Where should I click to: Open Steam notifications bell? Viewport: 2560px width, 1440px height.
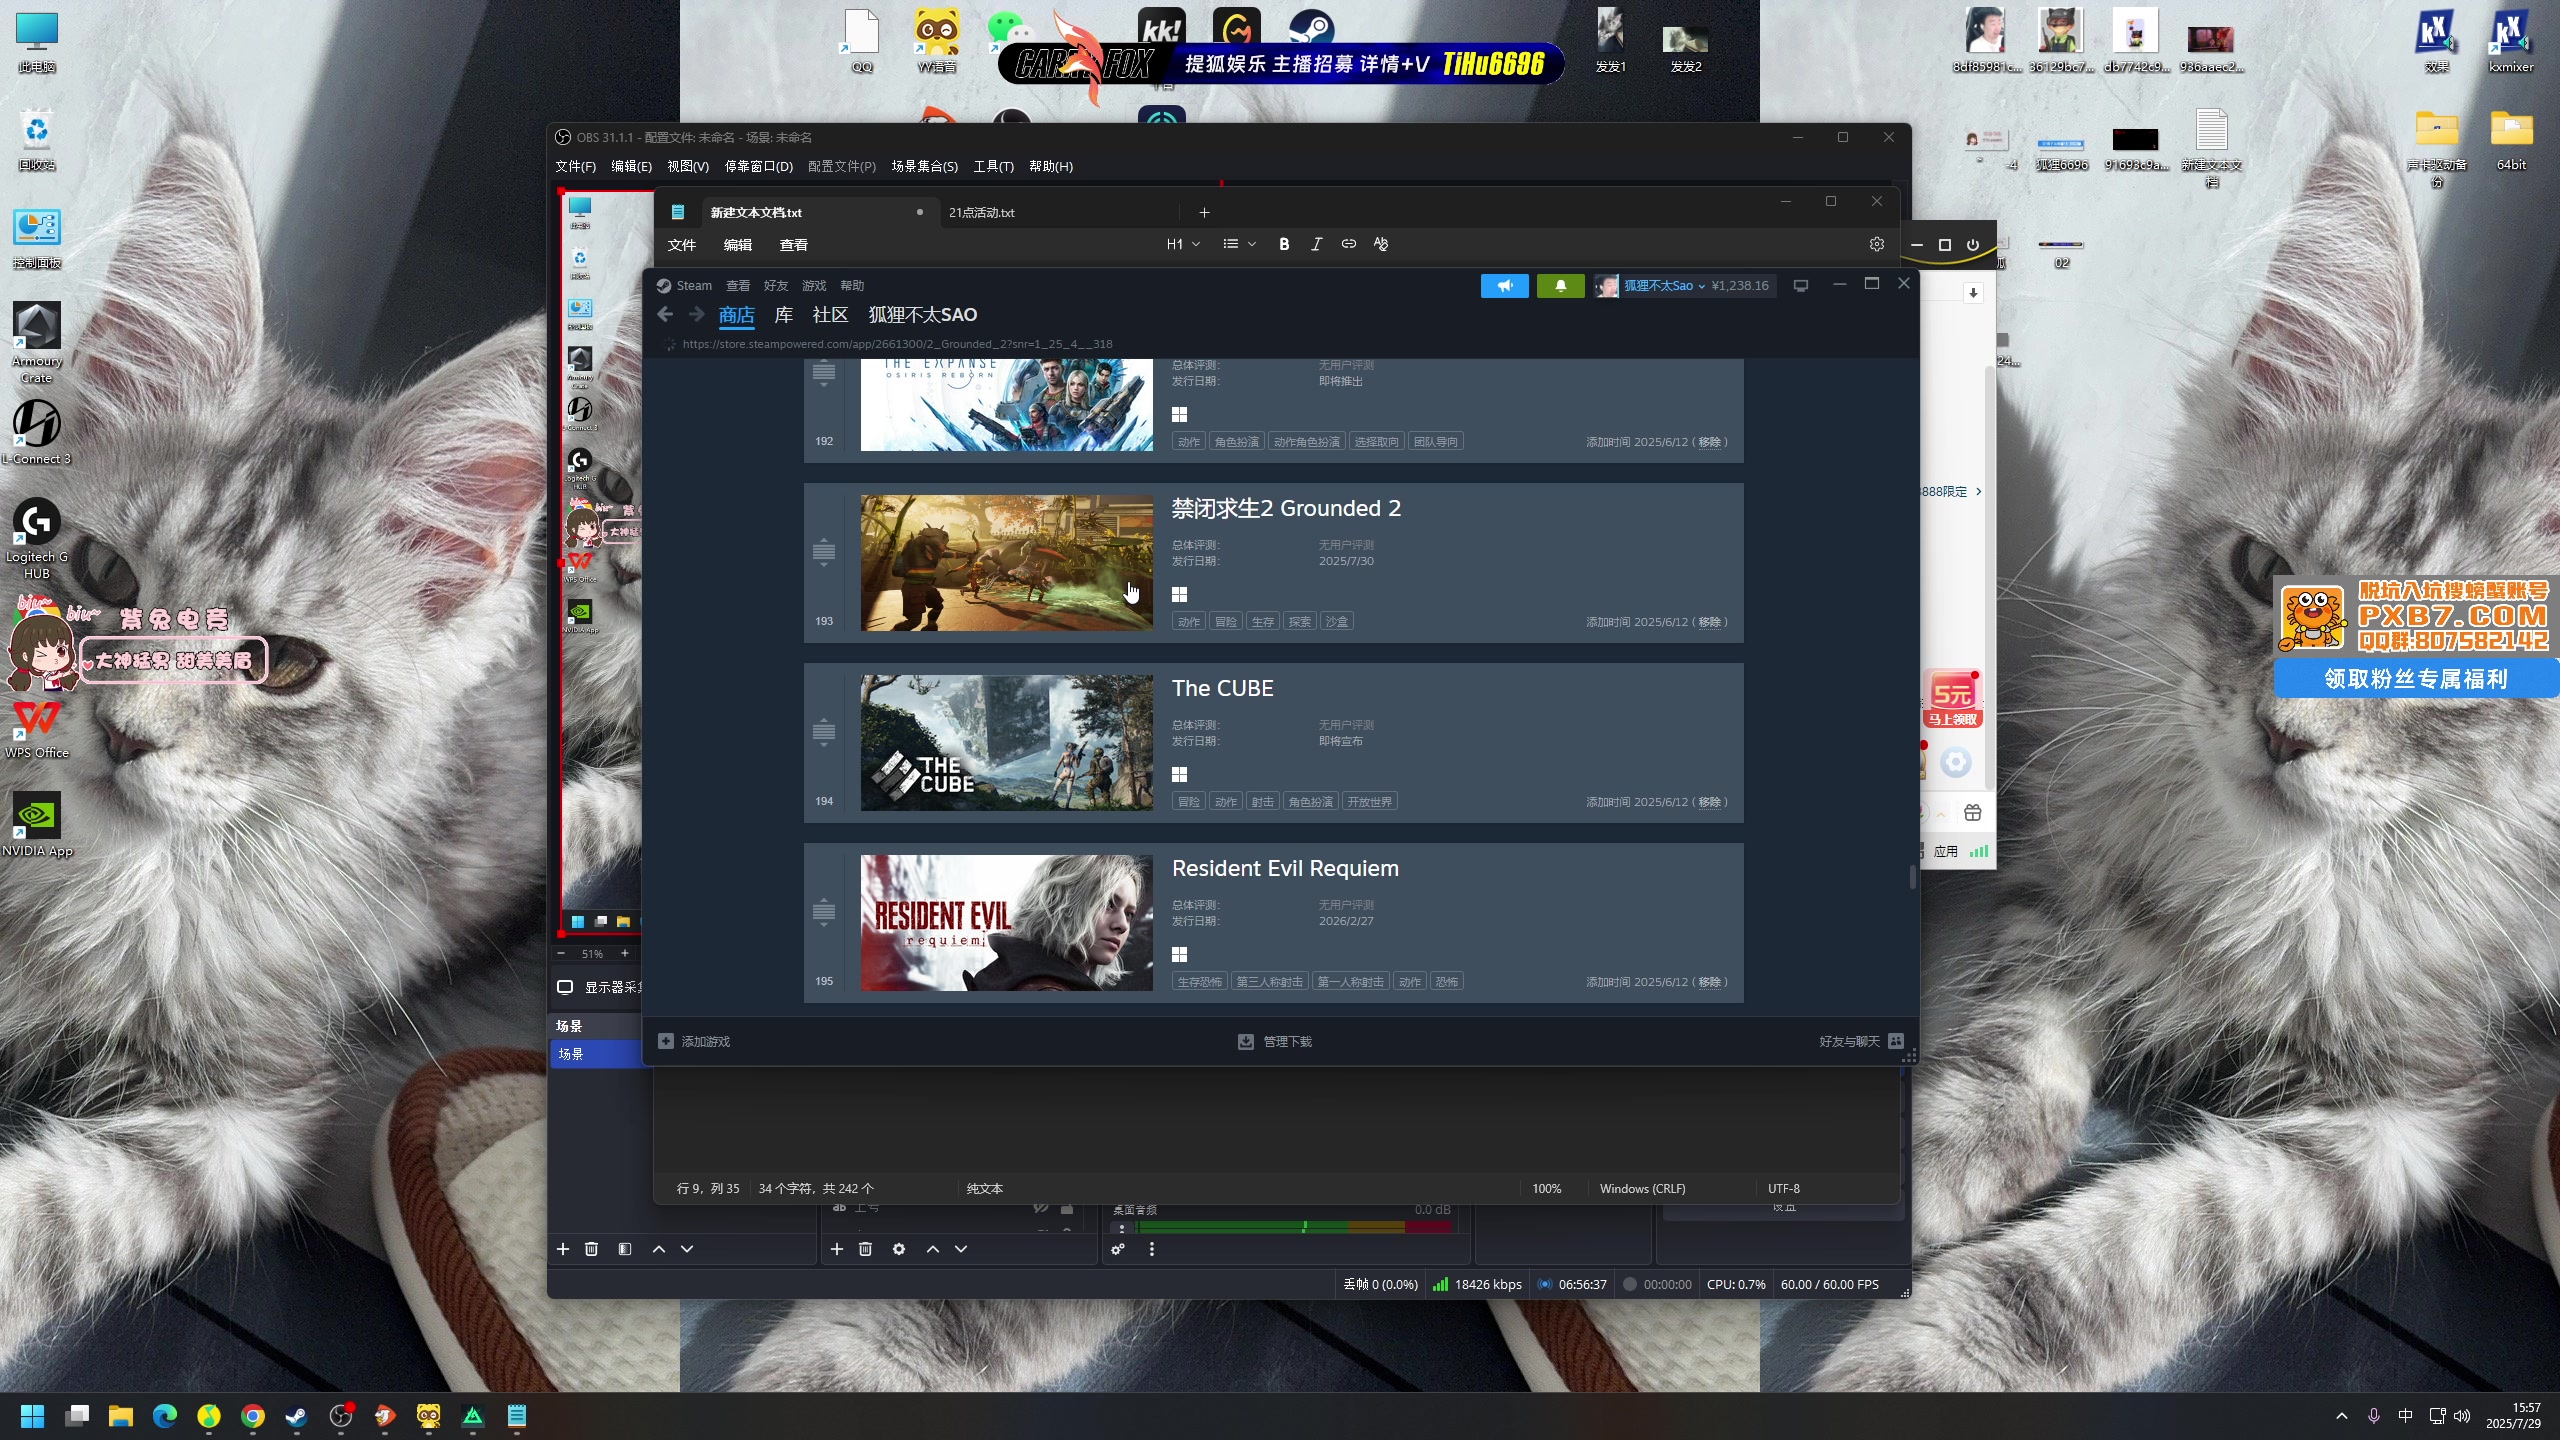pos(1560,286)
